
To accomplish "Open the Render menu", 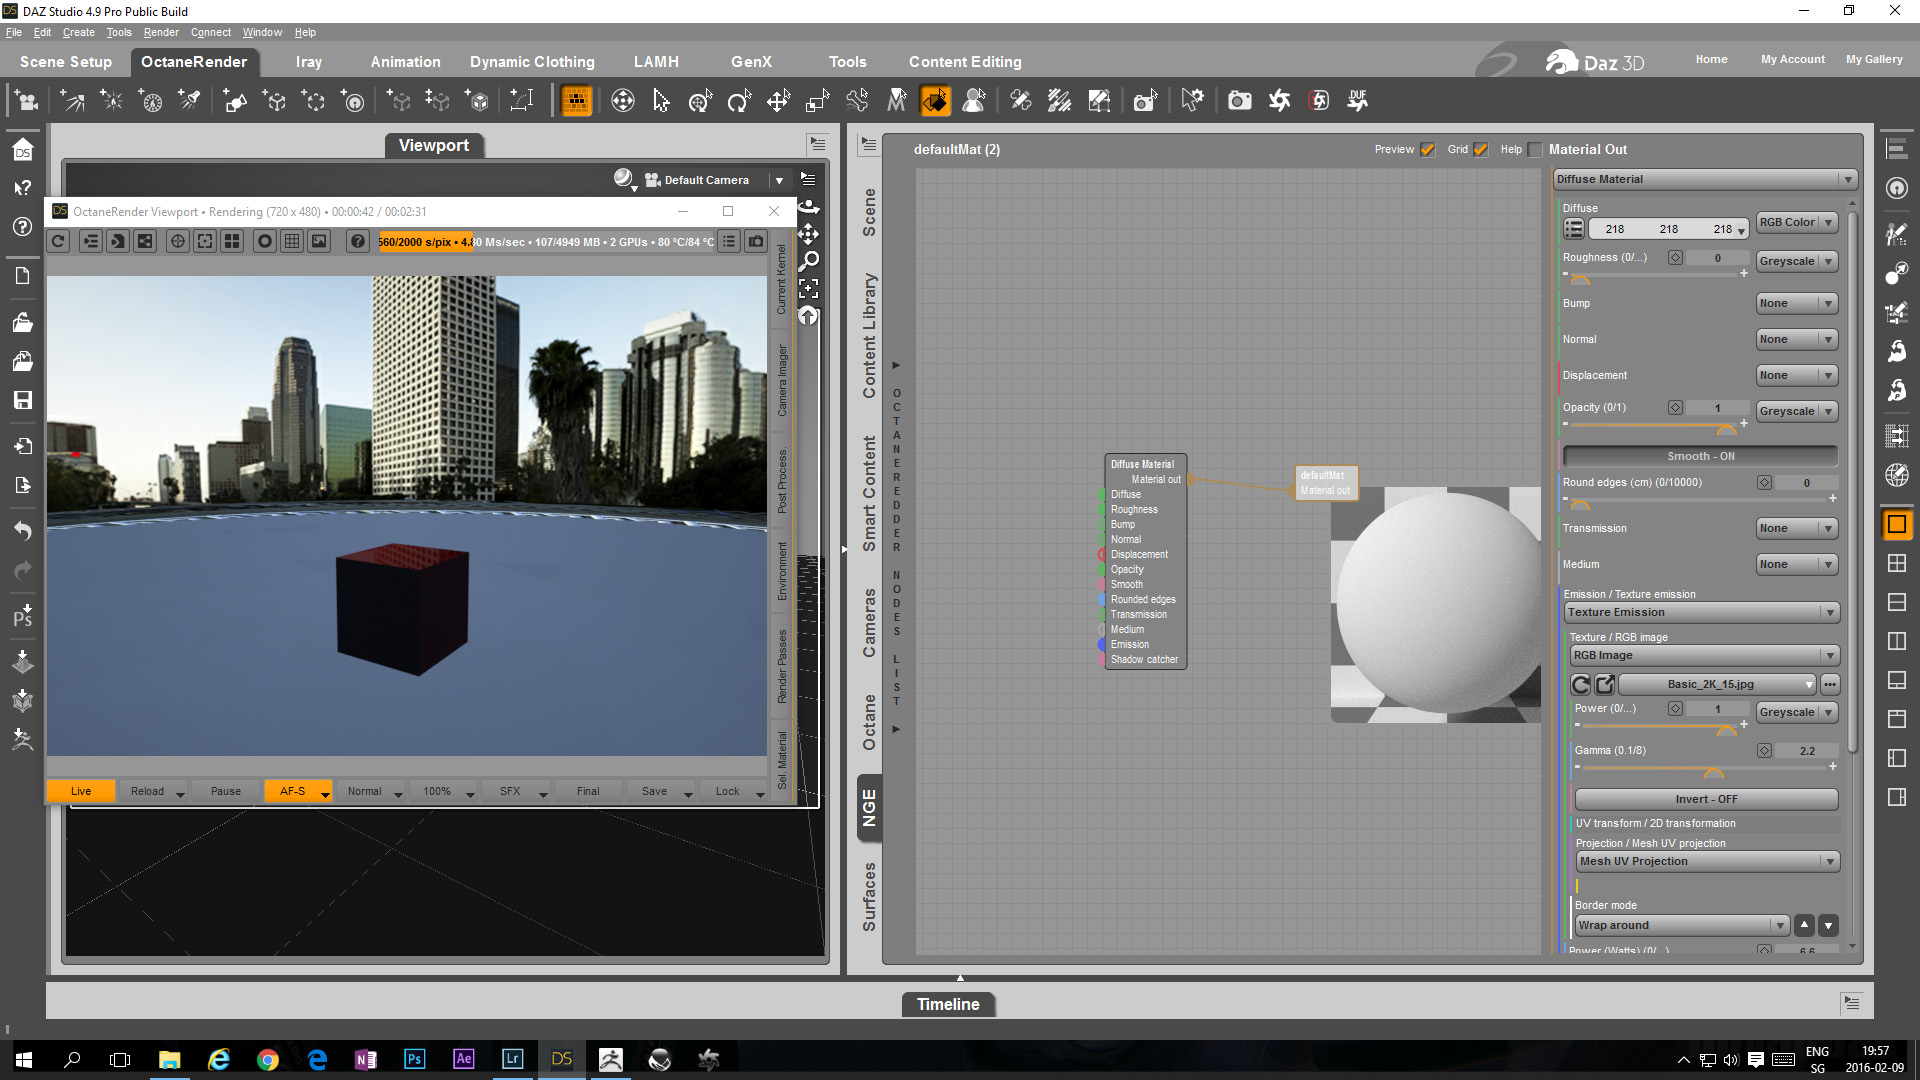I will (x=161, y=32).
